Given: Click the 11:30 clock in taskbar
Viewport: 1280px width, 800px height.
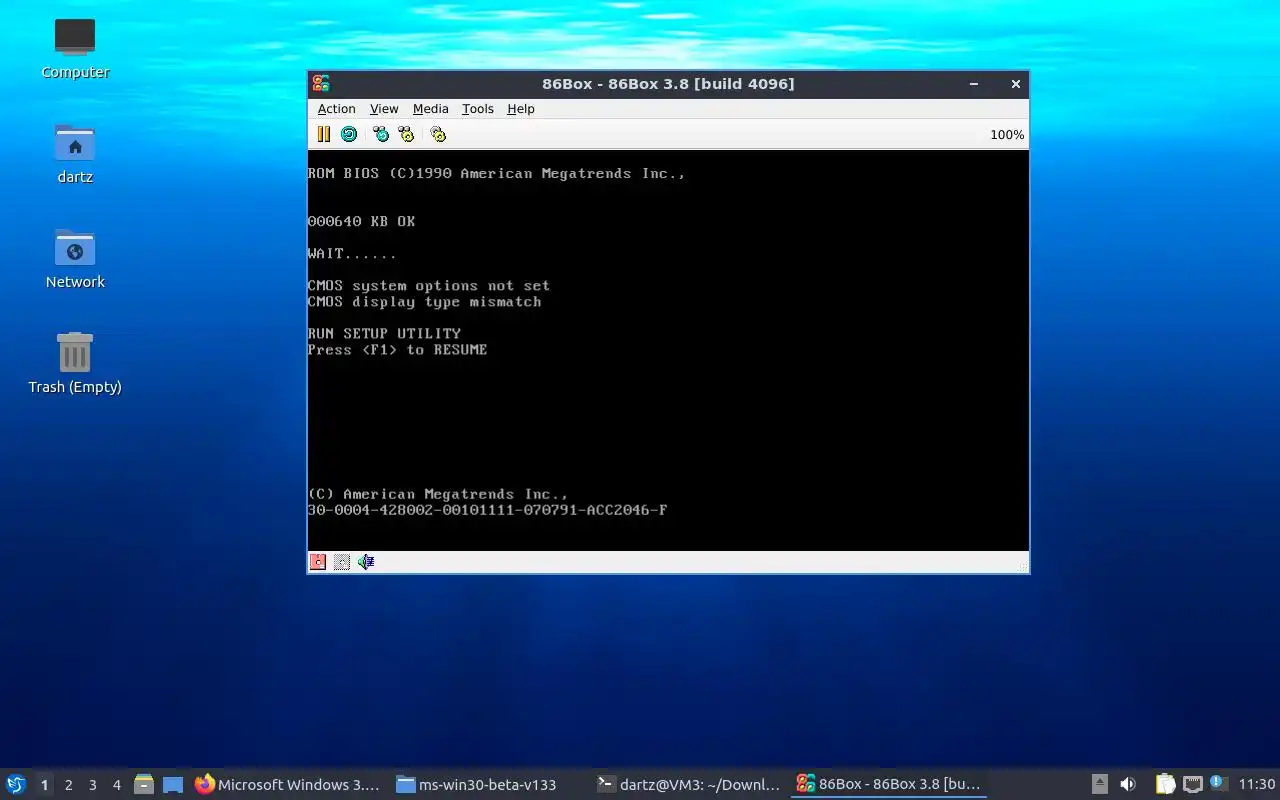Looking at the screenshot, I should pyautogui.click(x=1257, y=785).
